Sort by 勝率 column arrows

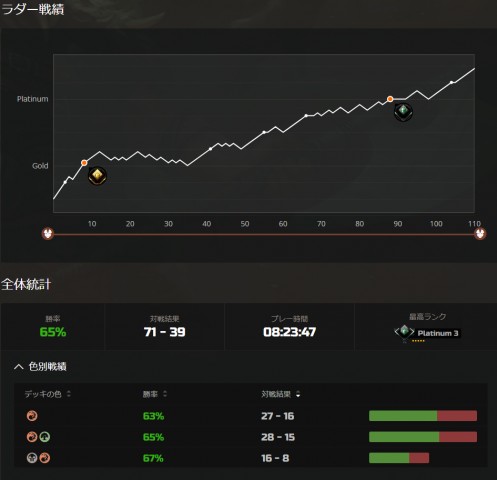pyautogui.click(x=165, y=394)
